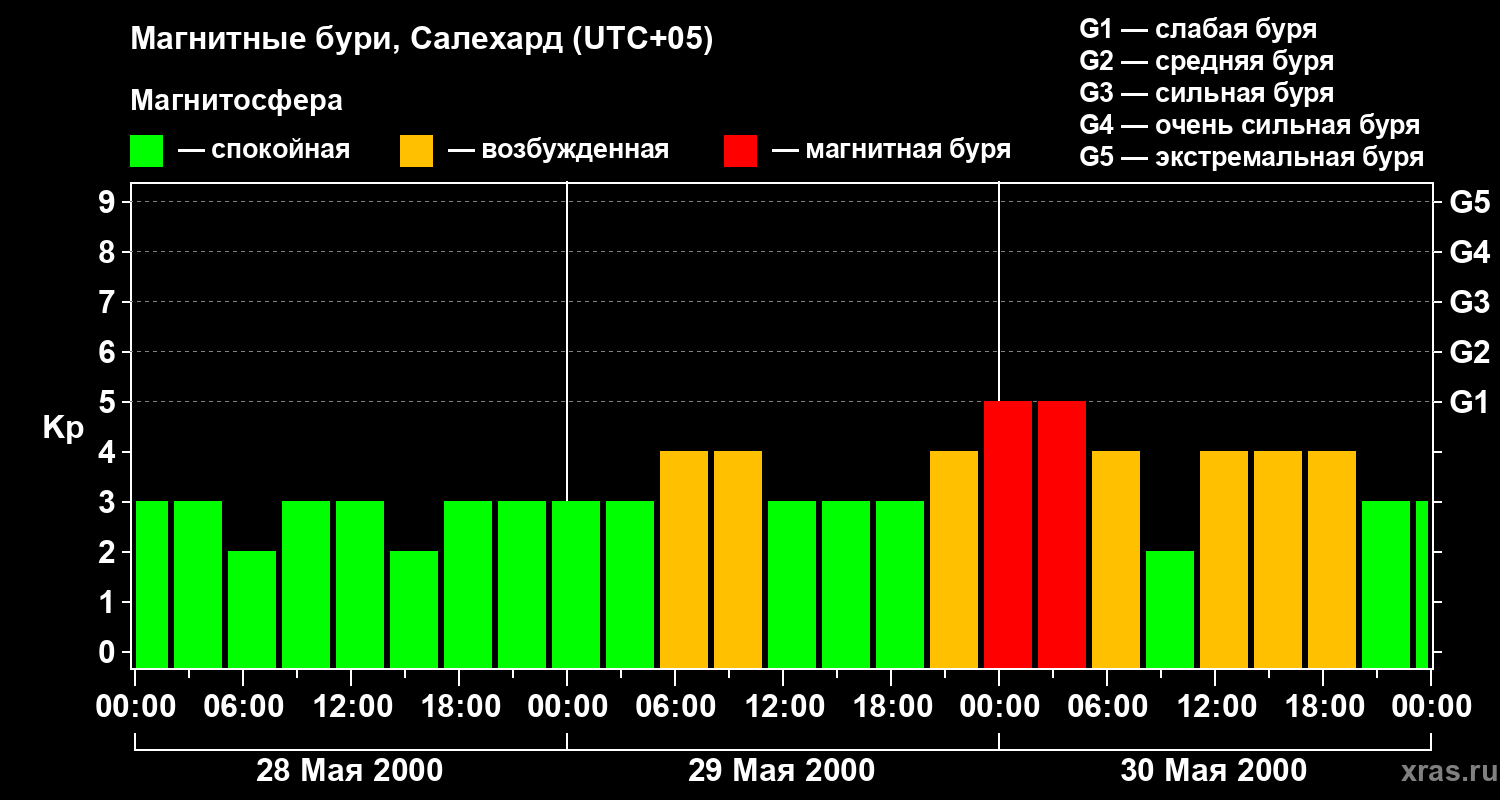Click the 'G3' label on the right axis
1500x800 pixels.
point(1469,302)
